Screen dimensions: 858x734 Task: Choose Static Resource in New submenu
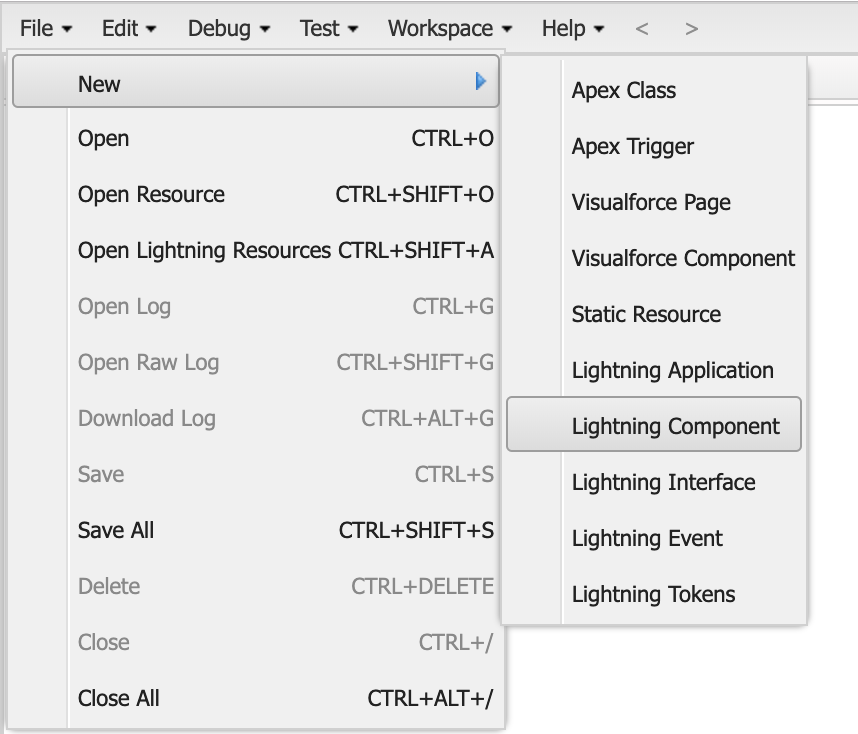point(646,315)
